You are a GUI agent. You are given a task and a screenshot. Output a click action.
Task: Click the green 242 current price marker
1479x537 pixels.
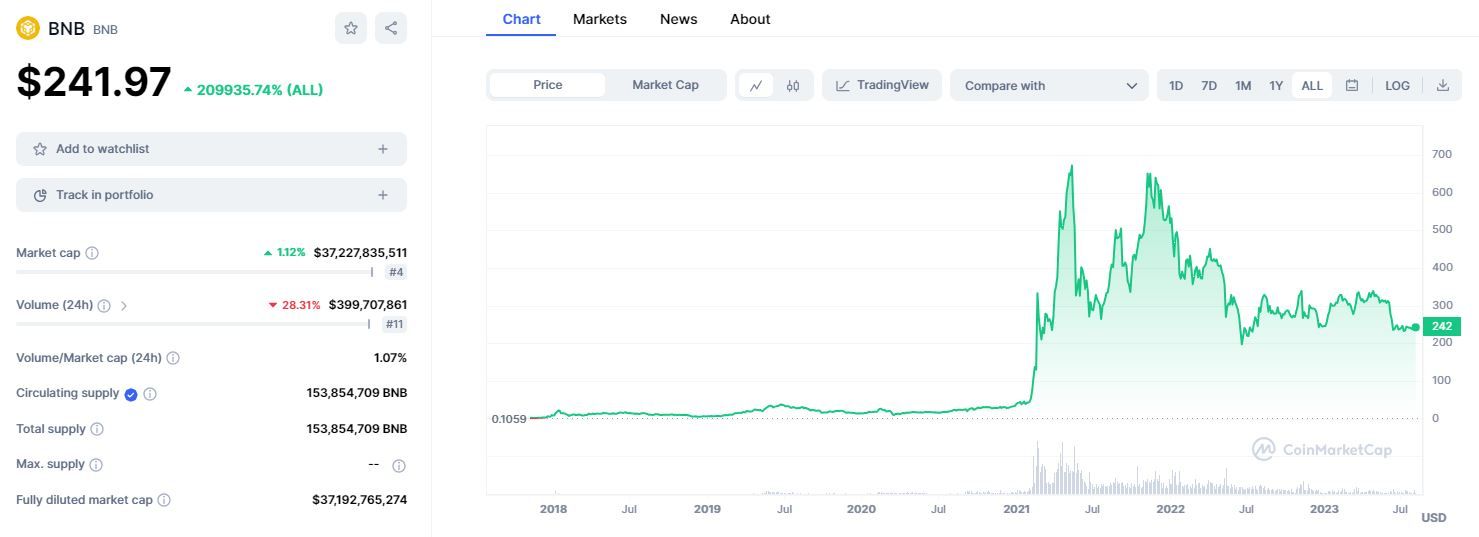point(1441,327)
